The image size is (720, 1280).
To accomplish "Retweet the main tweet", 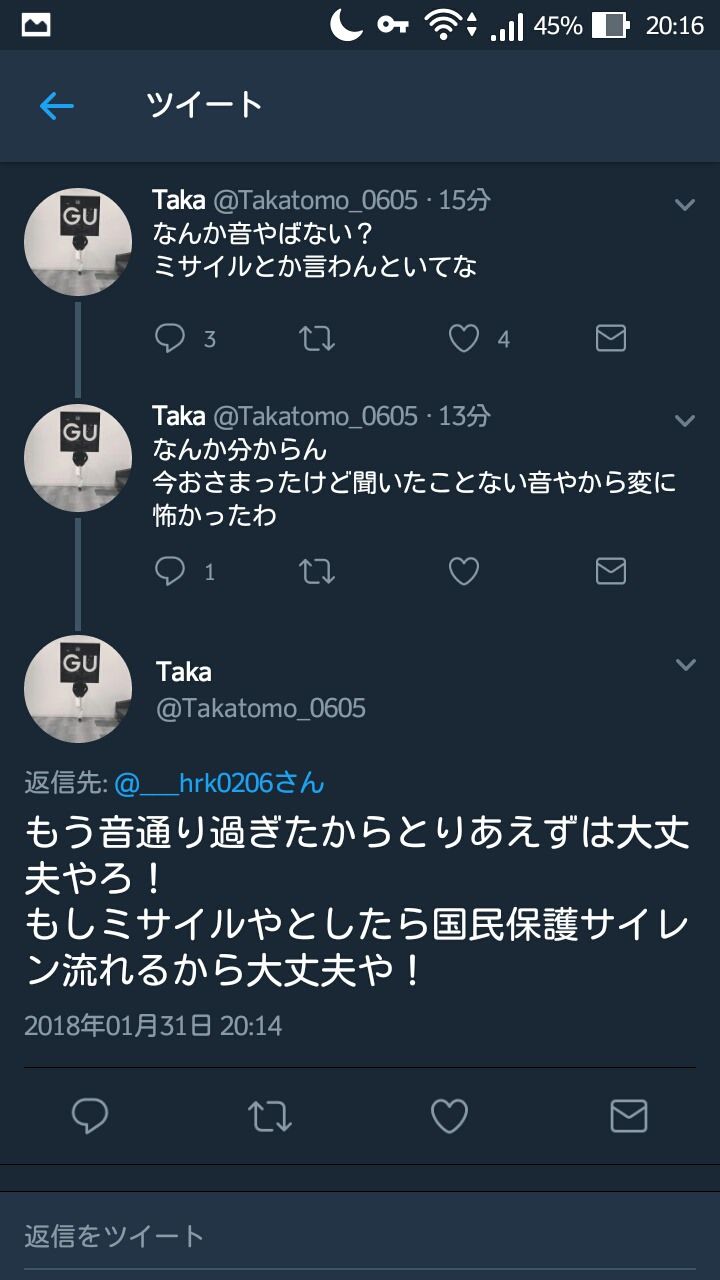I will pyautogui.click(x=269, y=1116).
